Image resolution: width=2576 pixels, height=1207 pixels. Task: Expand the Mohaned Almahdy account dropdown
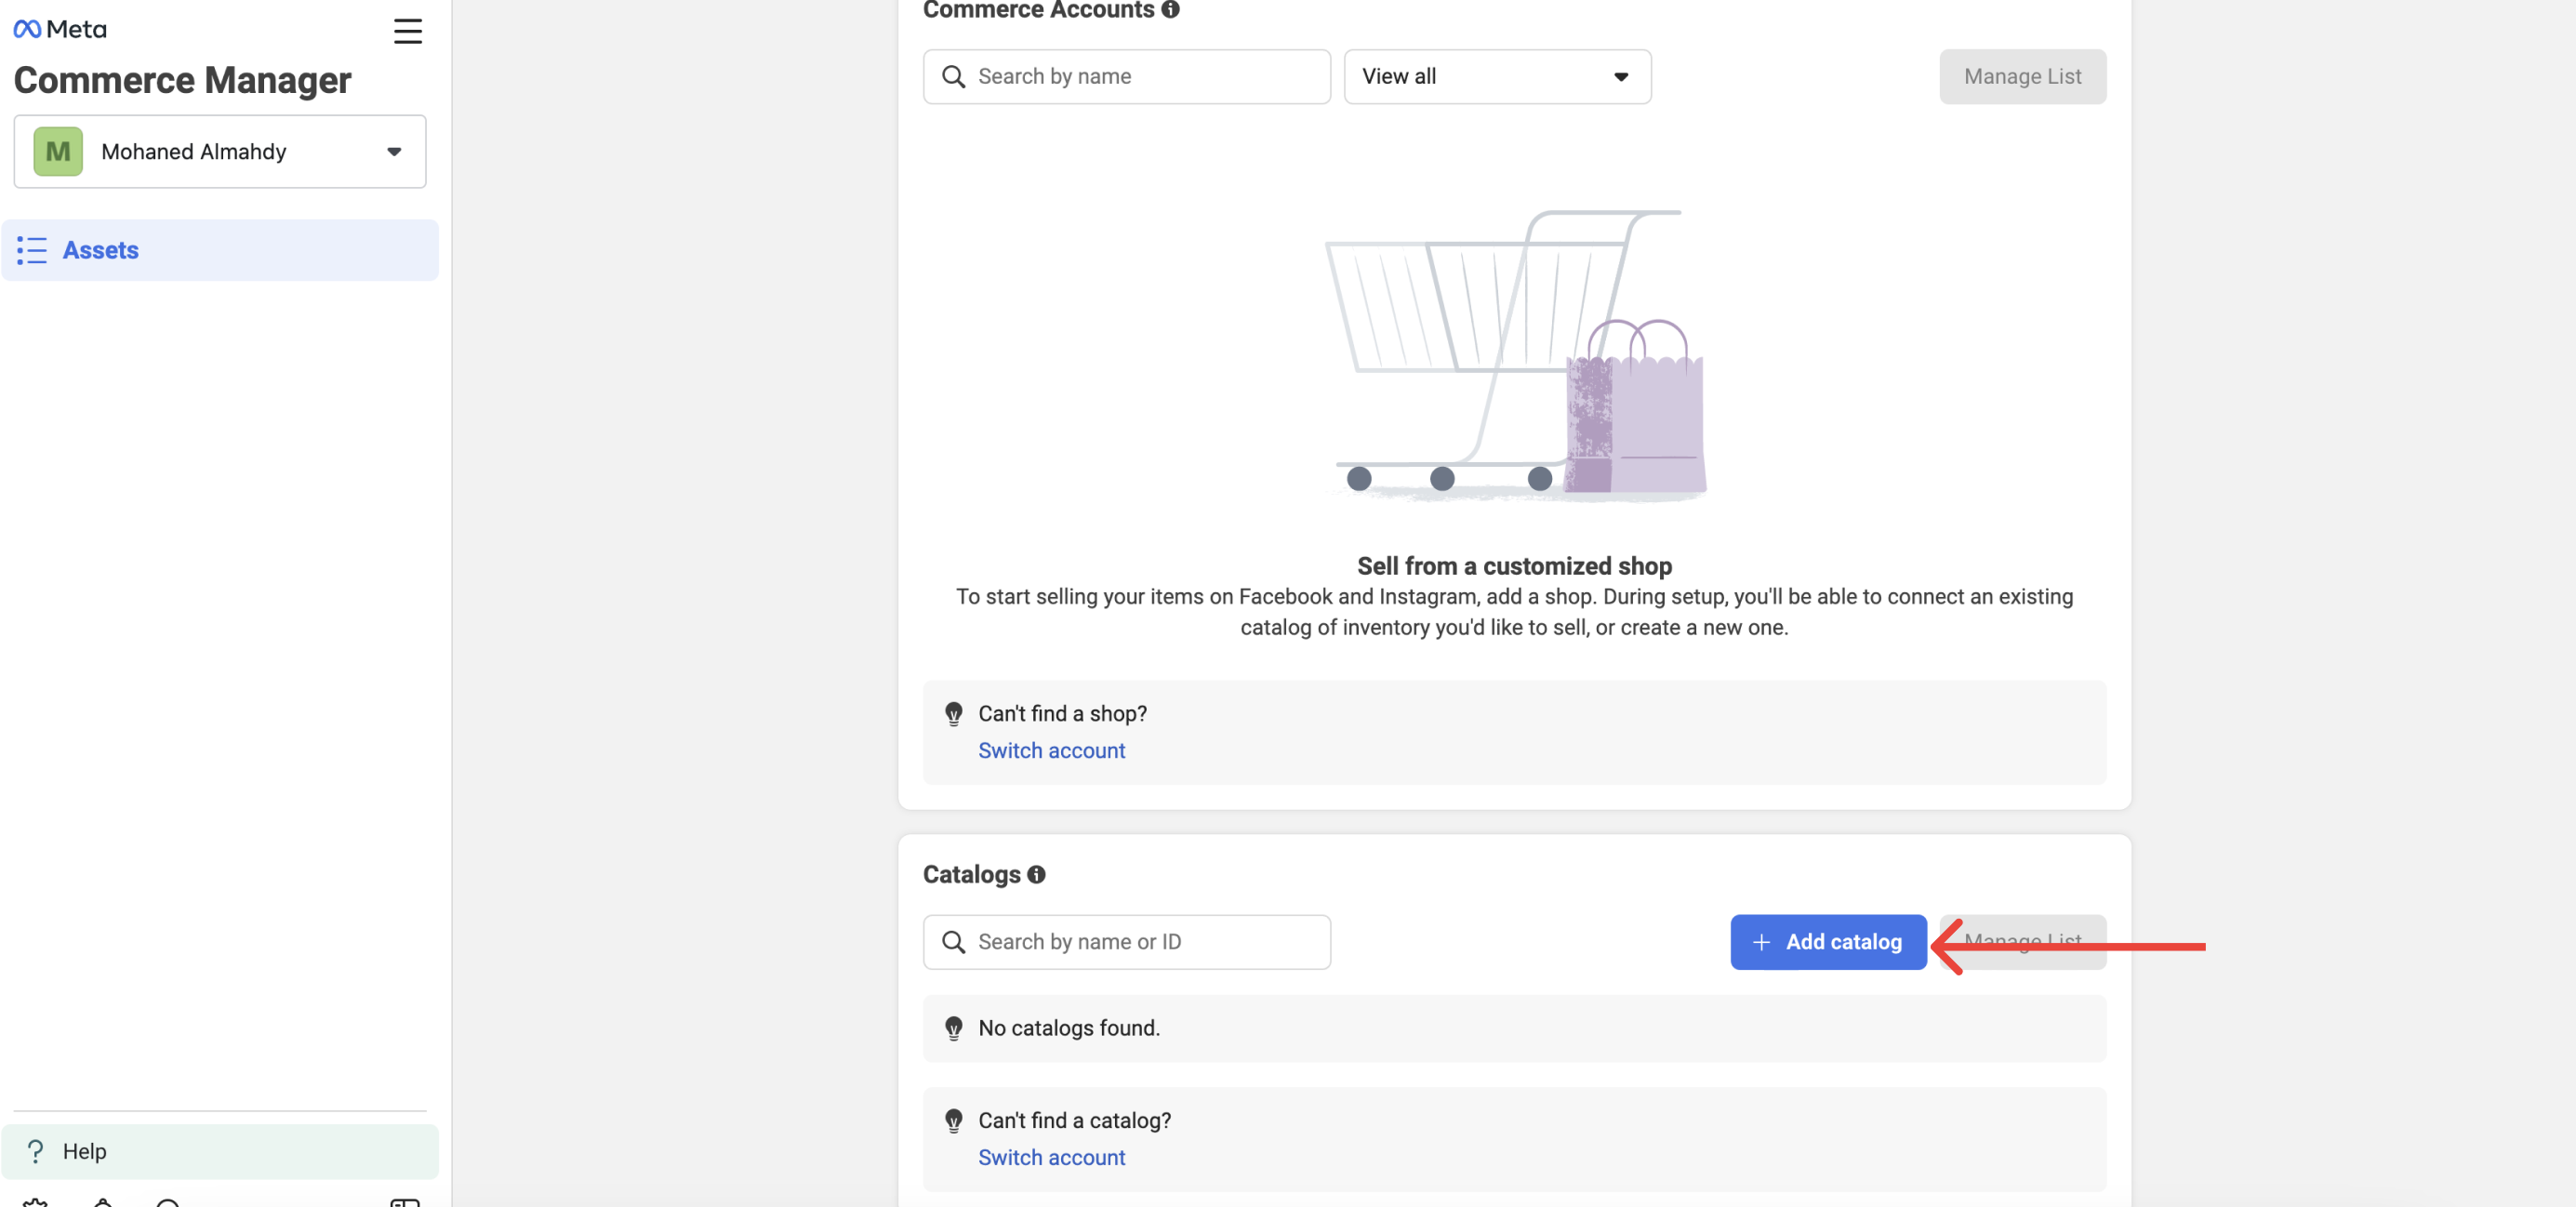click(x=394, y=151)
